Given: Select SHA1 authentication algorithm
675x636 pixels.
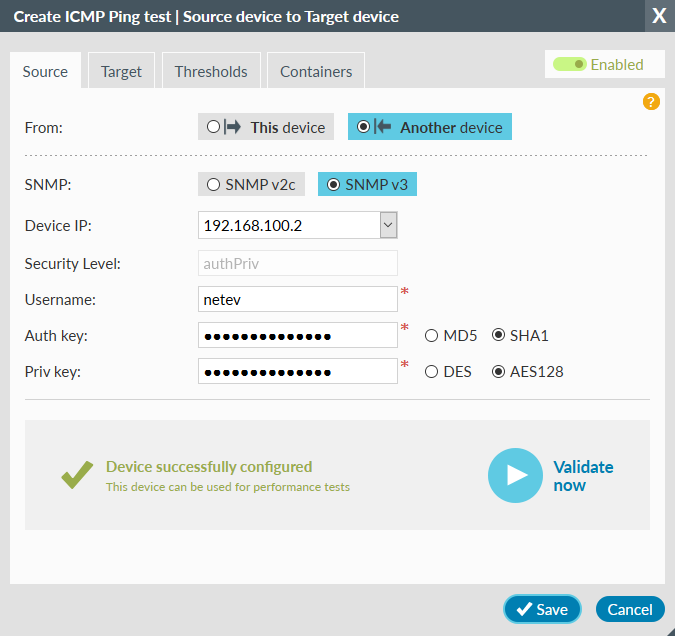Looking at the screenshot, I should click(x=498, y=335).
